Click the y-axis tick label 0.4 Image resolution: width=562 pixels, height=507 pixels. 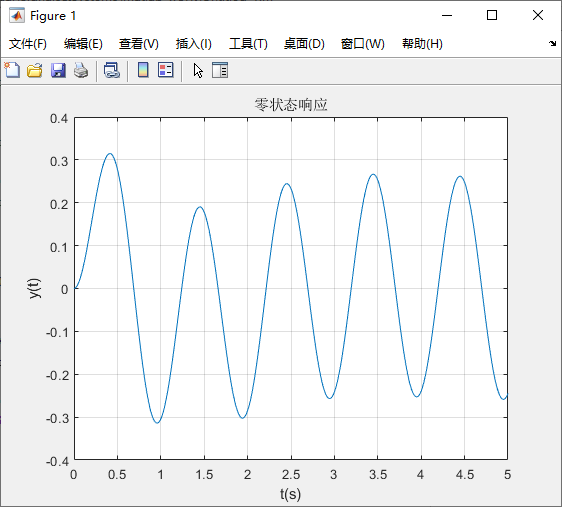pyautogui.click(x=59, y=119)
